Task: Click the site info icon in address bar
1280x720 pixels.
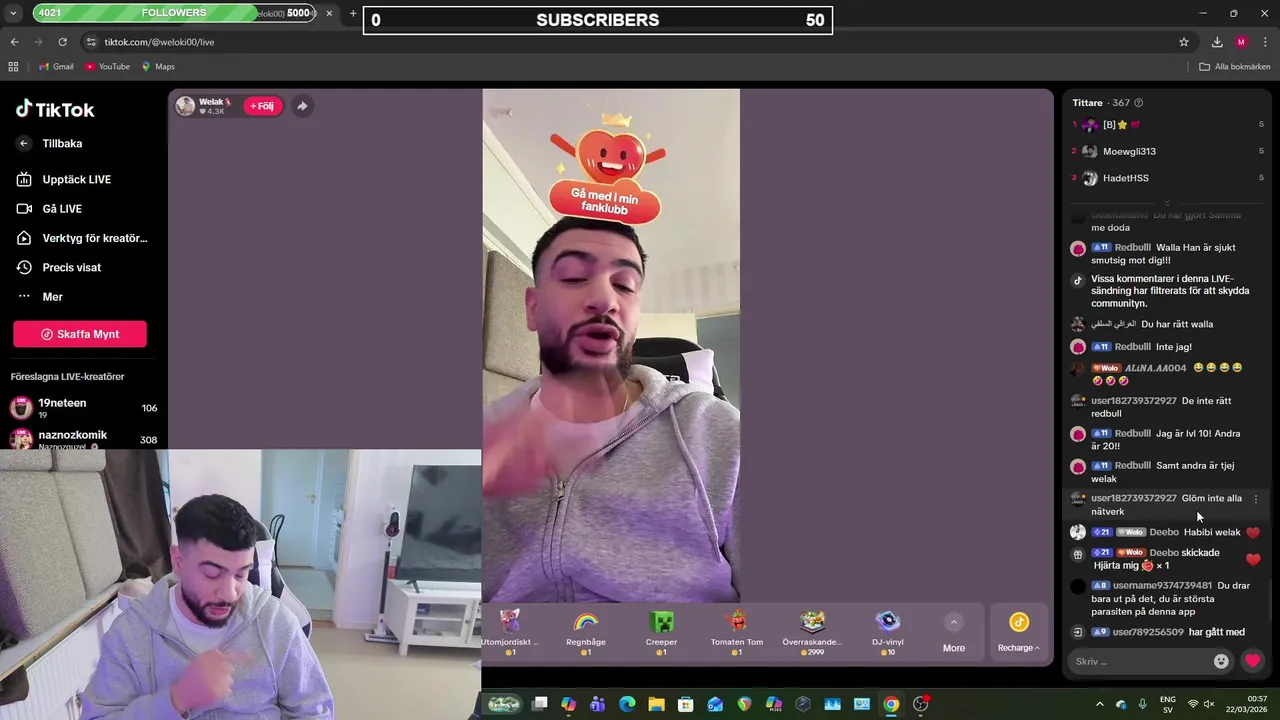Action: [x=91, y=42]
